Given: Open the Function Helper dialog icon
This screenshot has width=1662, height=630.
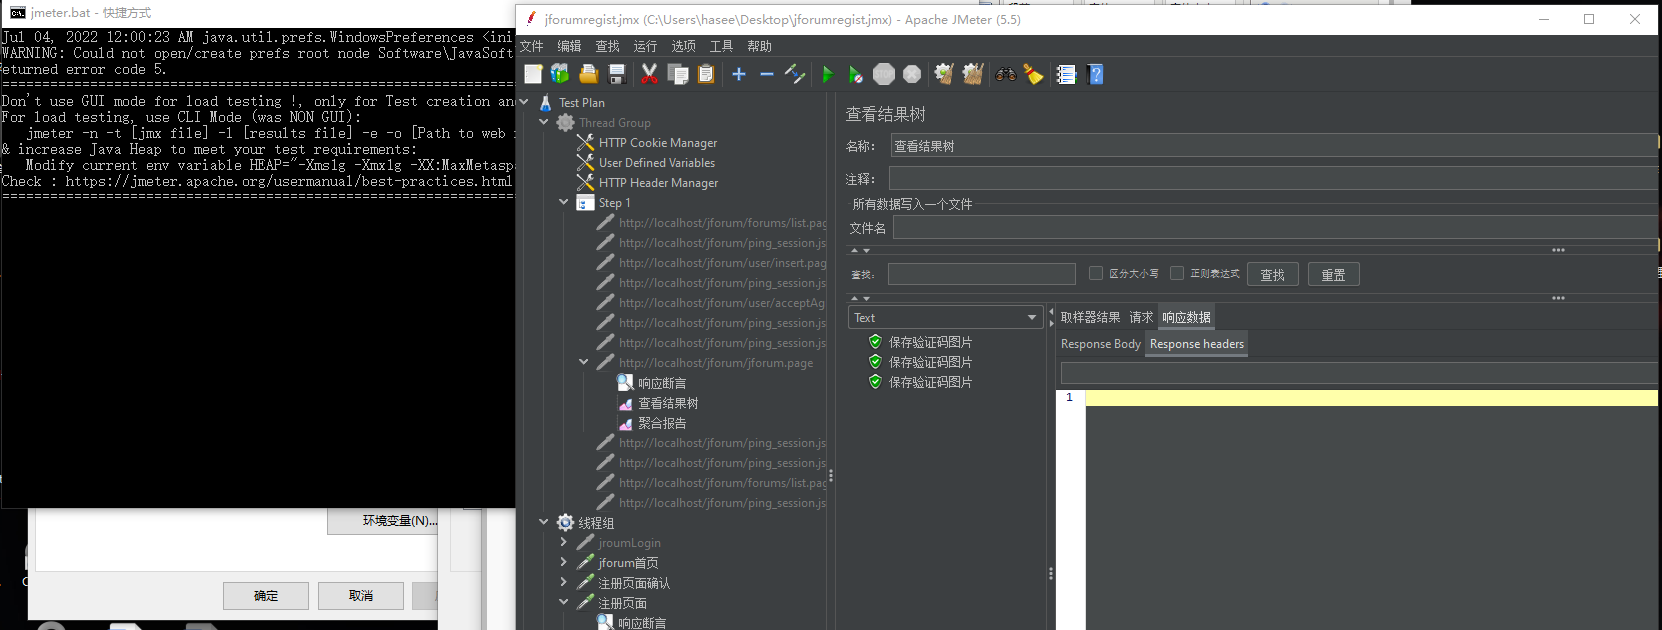Looking at the screenshot, I should 1066,74.
